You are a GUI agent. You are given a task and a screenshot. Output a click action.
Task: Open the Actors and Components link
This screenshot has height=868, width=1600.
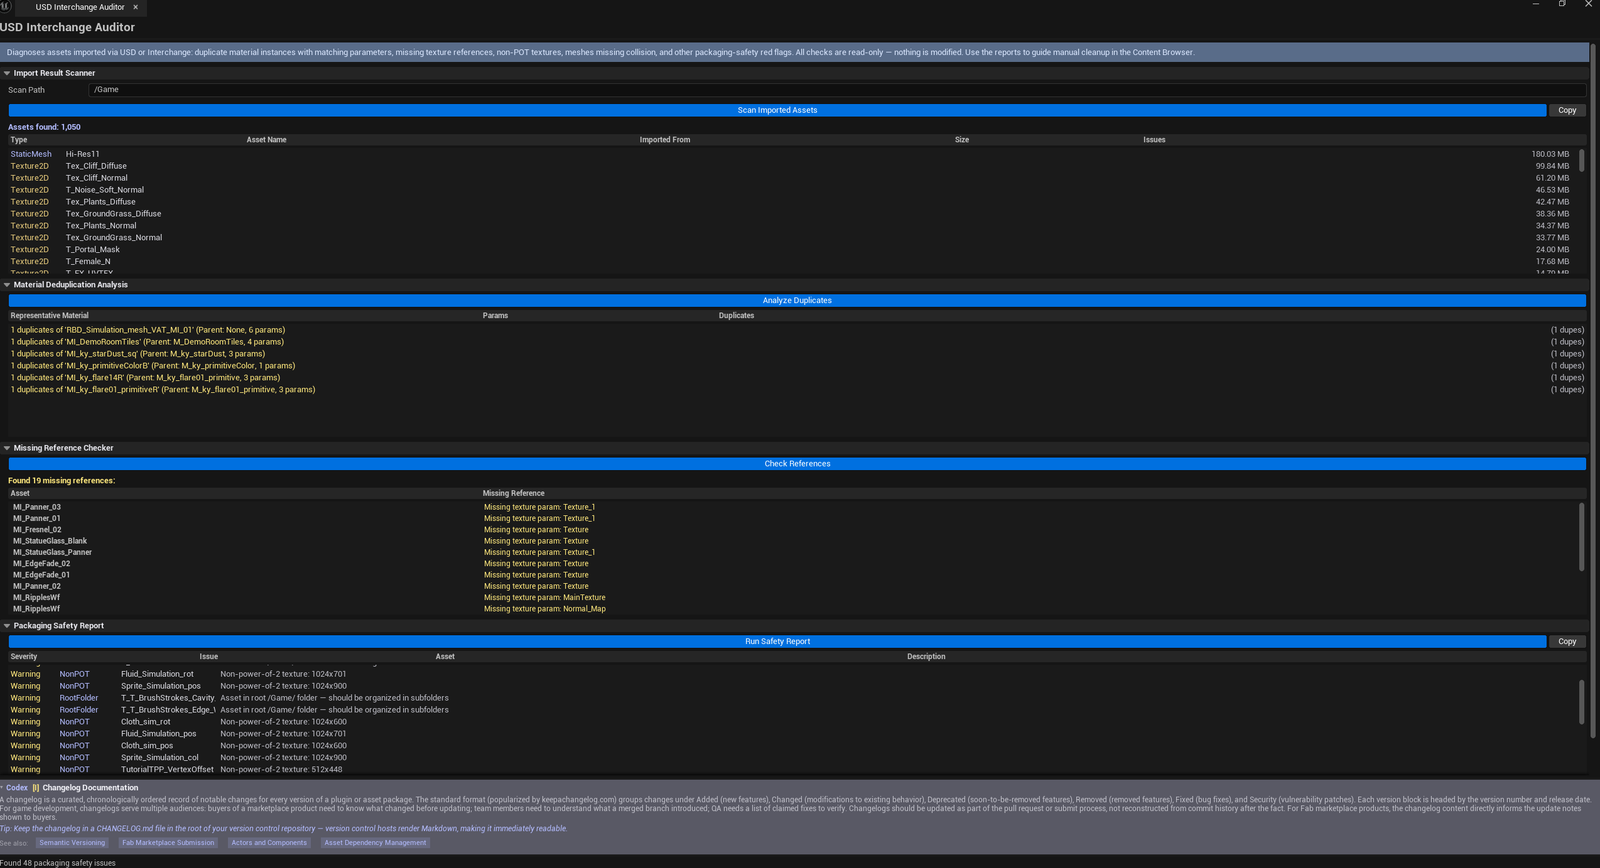pyautogui.click(x=269, y=843)
